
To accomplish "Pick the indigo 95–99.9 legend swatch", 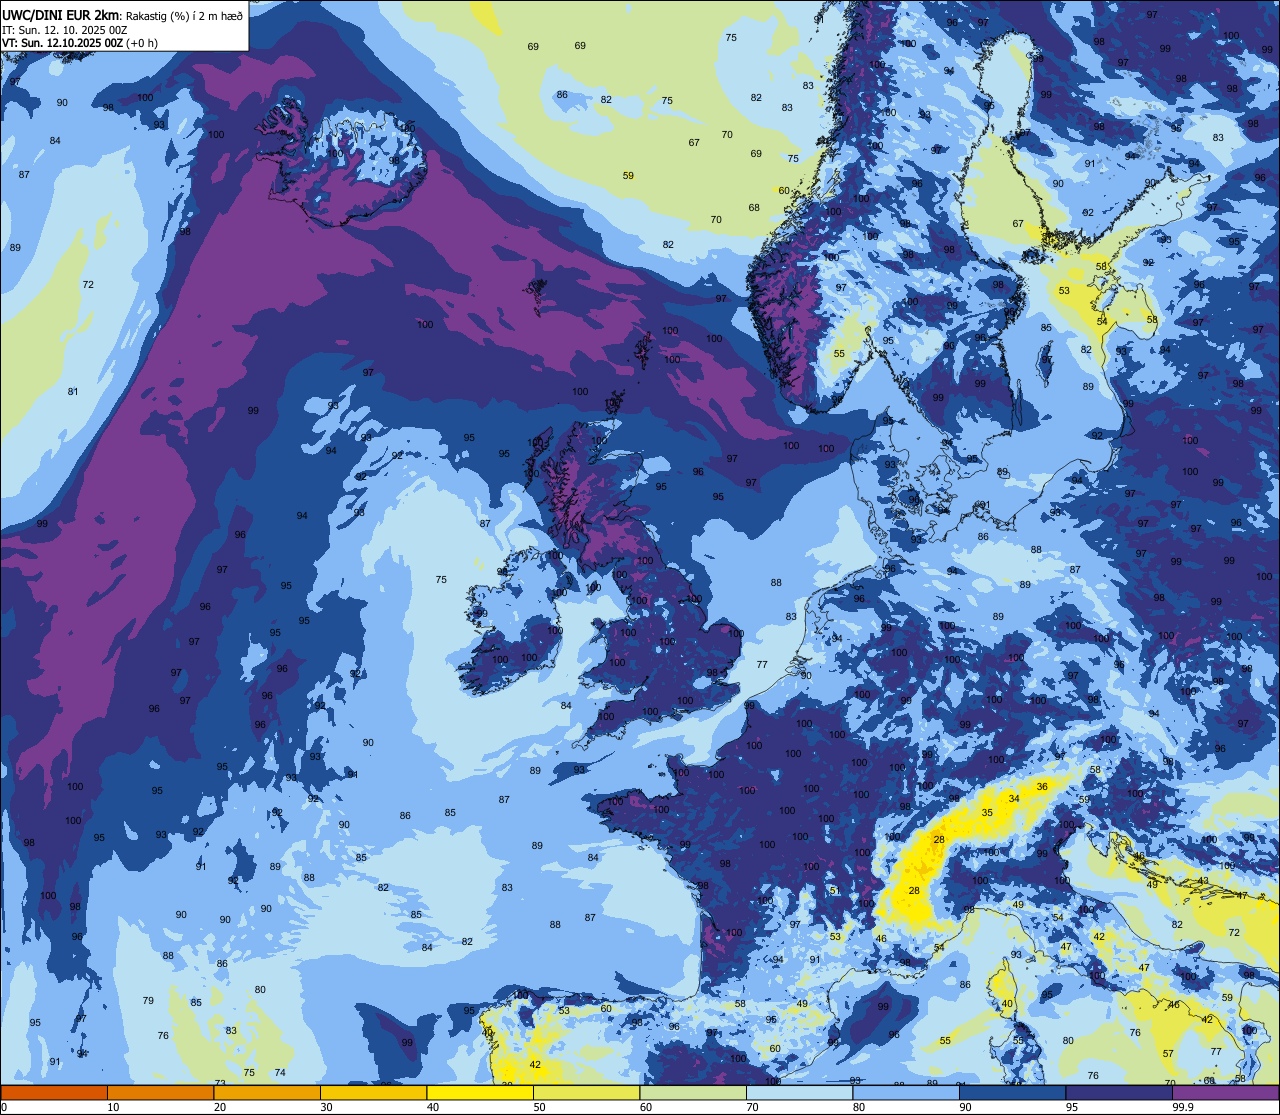I will pos(1119,1092).
